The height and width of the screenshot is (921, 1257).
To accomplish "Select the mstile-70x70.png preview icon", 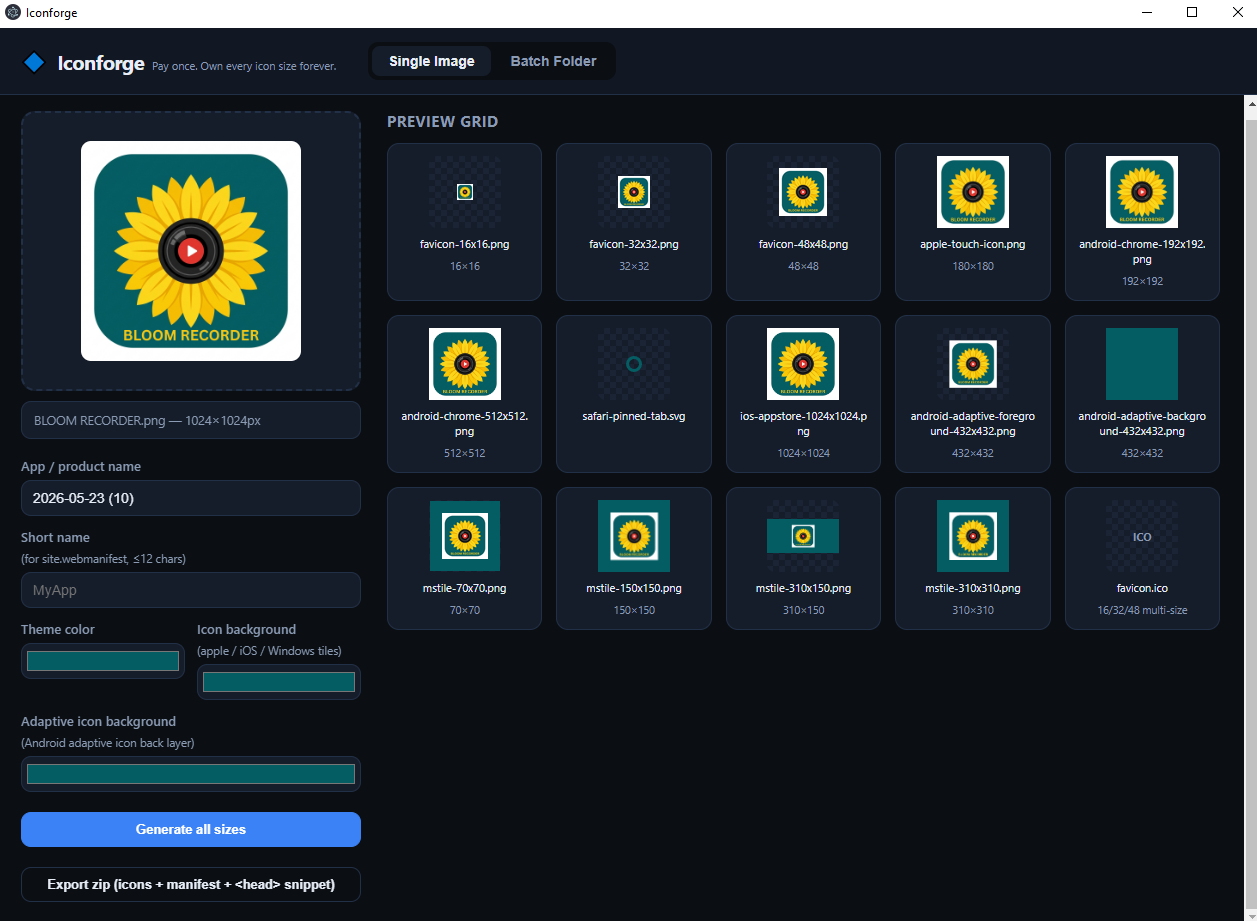I will click(465, 536).
